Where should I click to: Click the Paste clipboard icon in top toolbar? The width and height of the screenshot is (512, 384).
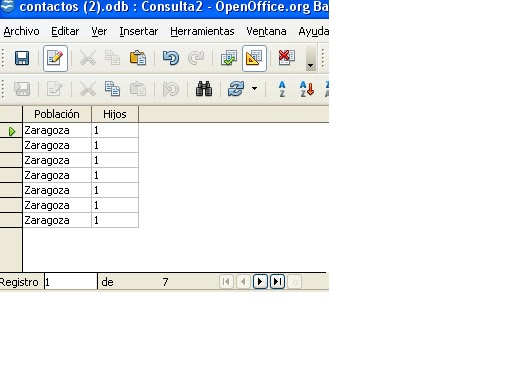coord(138,58)
